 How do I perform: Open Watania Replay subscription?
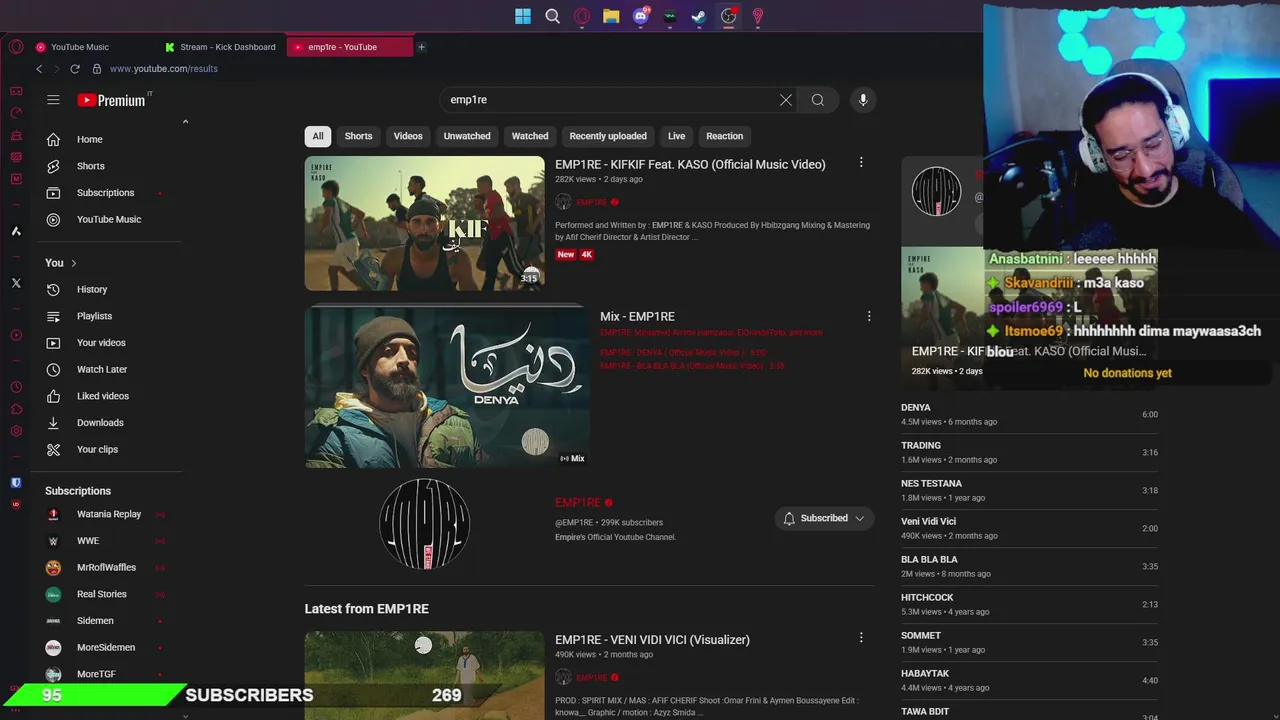point(108,514)
